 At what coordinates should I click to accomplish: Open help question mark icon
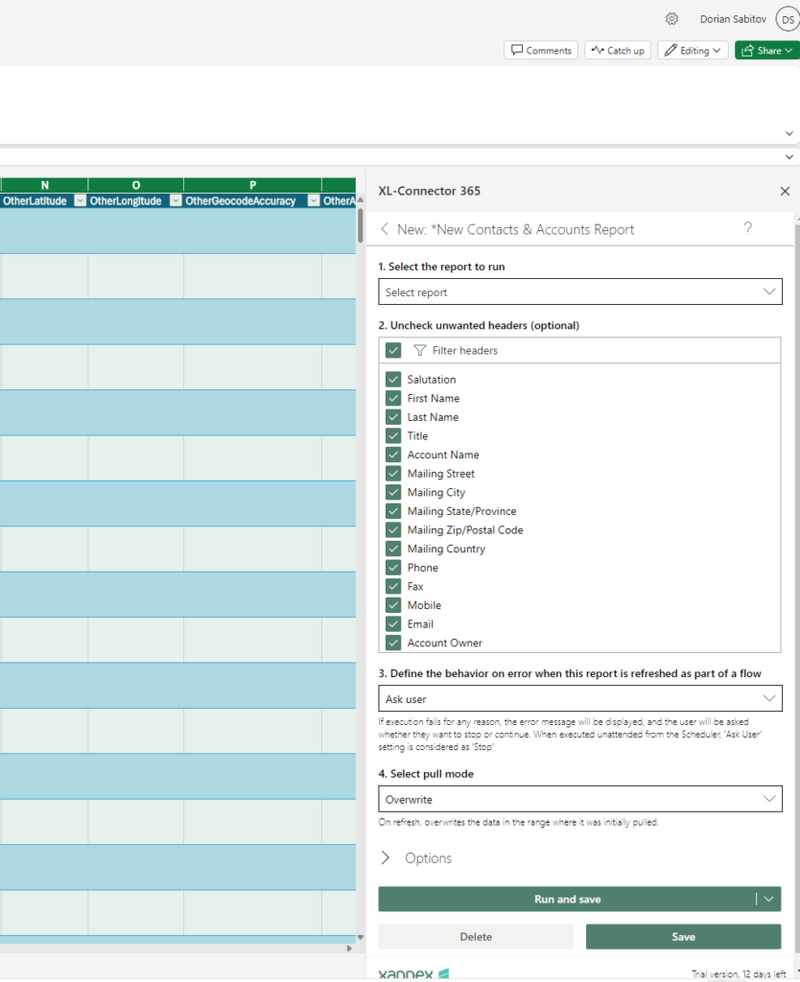click(747, 228)
